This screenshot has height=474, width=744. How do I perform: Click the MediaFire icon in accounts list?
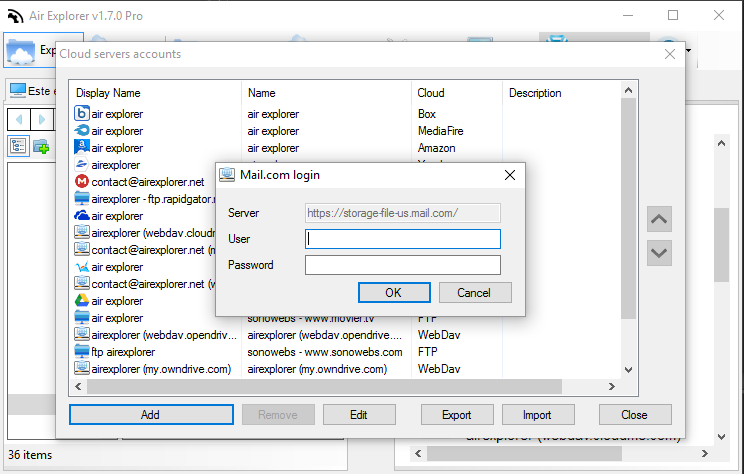pos(82,130)
